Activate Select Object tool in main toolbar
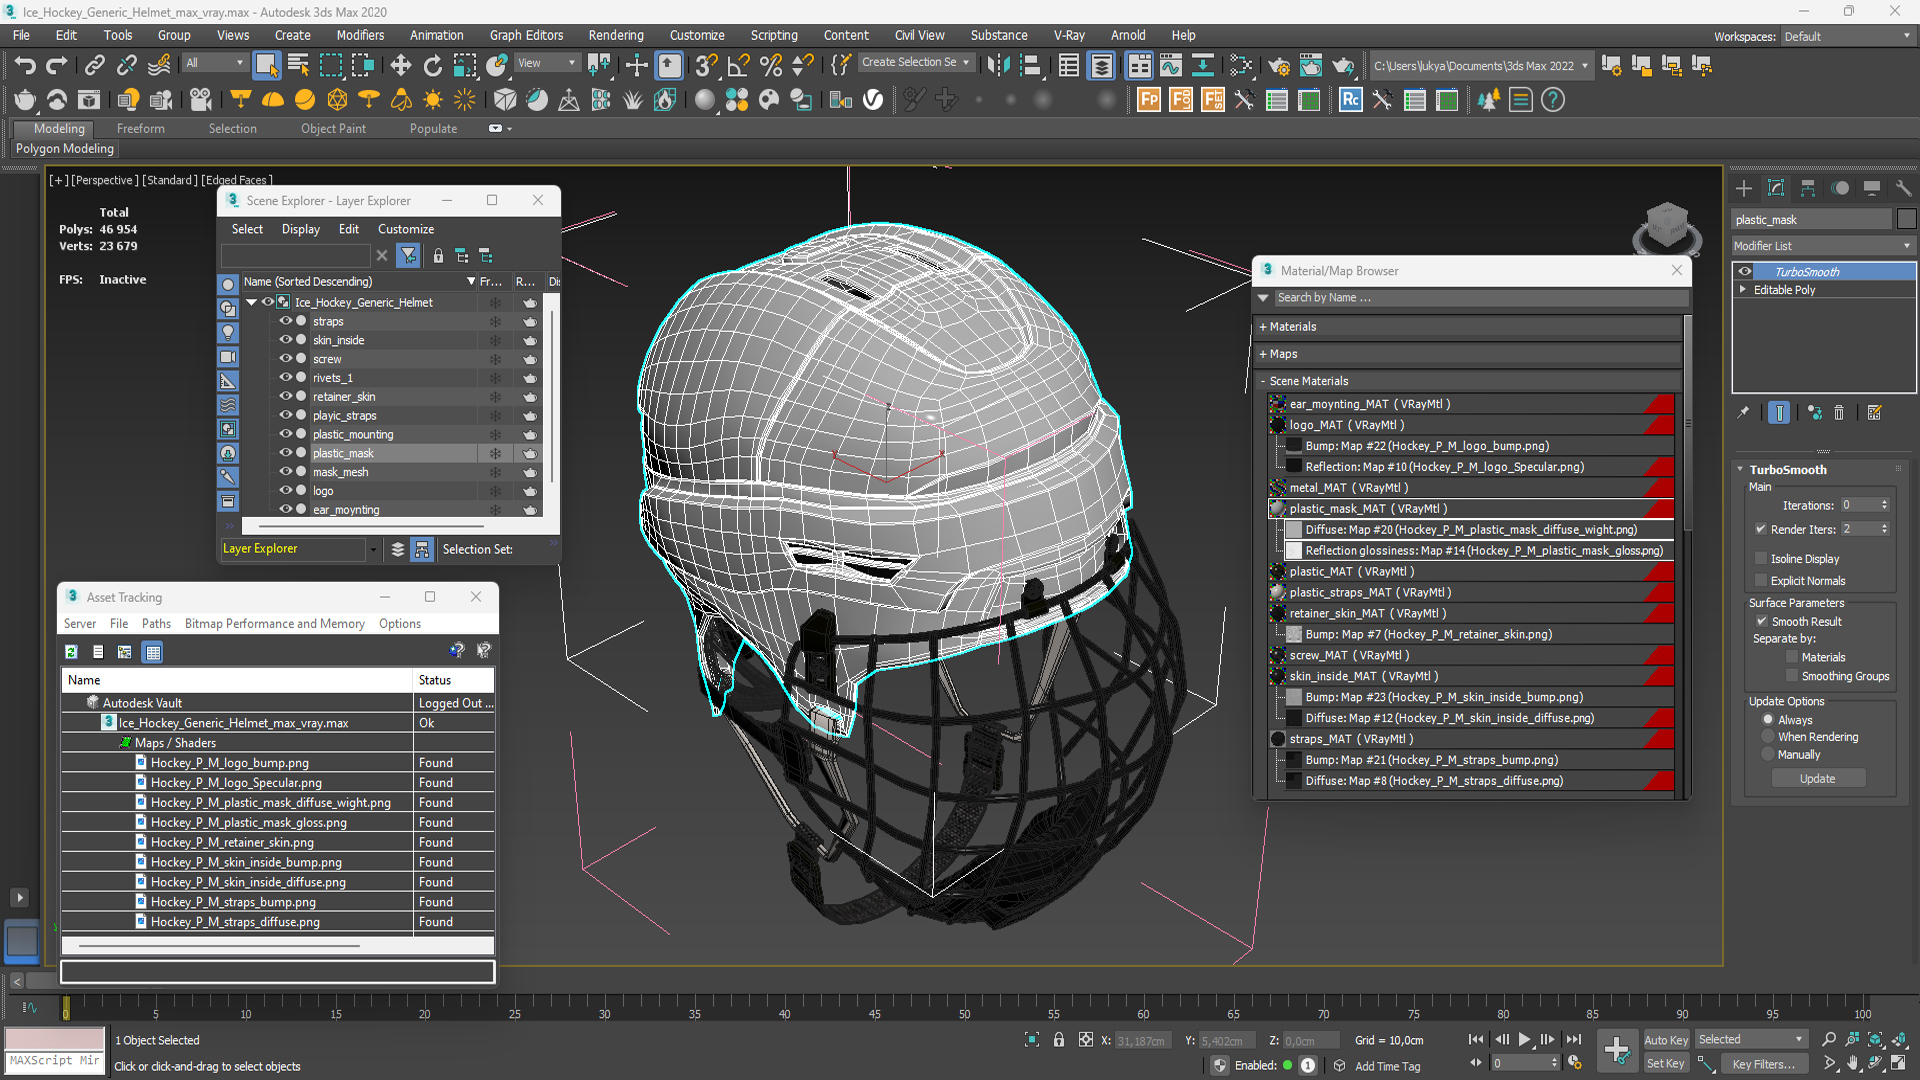Screen dimensions: 1920x1080 point(266,66)
